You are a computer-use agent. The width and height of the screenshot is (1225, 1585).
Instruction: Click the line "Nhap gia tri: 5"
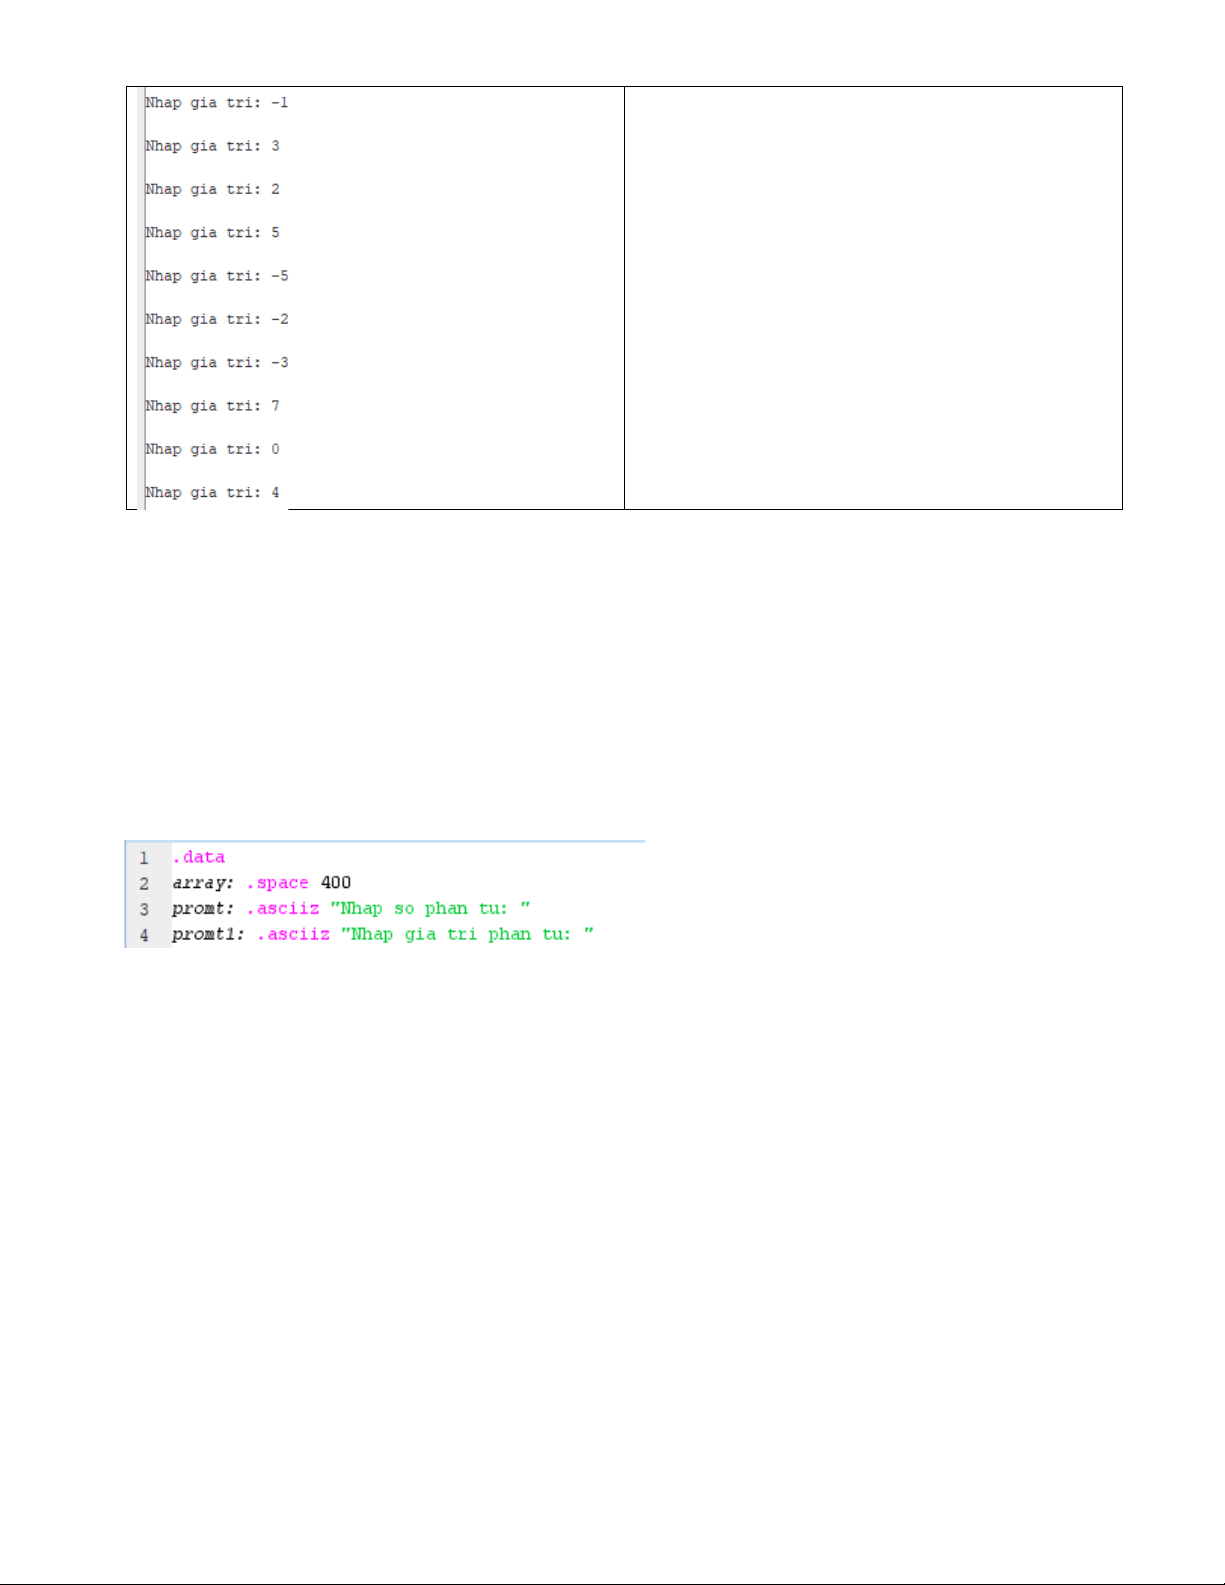(x=212, y=233)
